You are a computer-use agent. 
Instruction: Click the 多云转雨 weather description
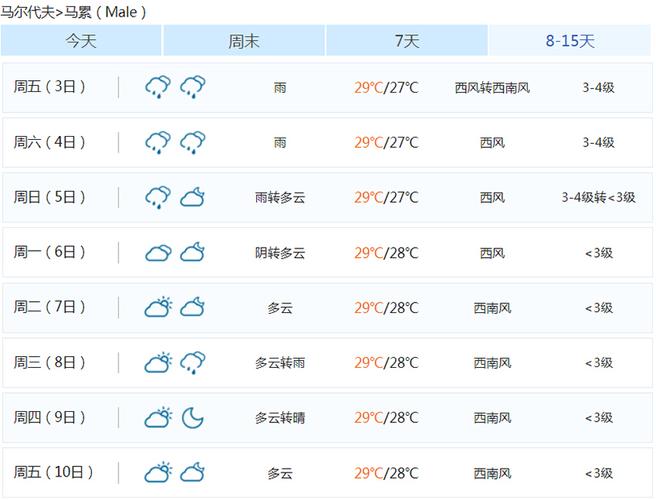[x=280, y=363]
